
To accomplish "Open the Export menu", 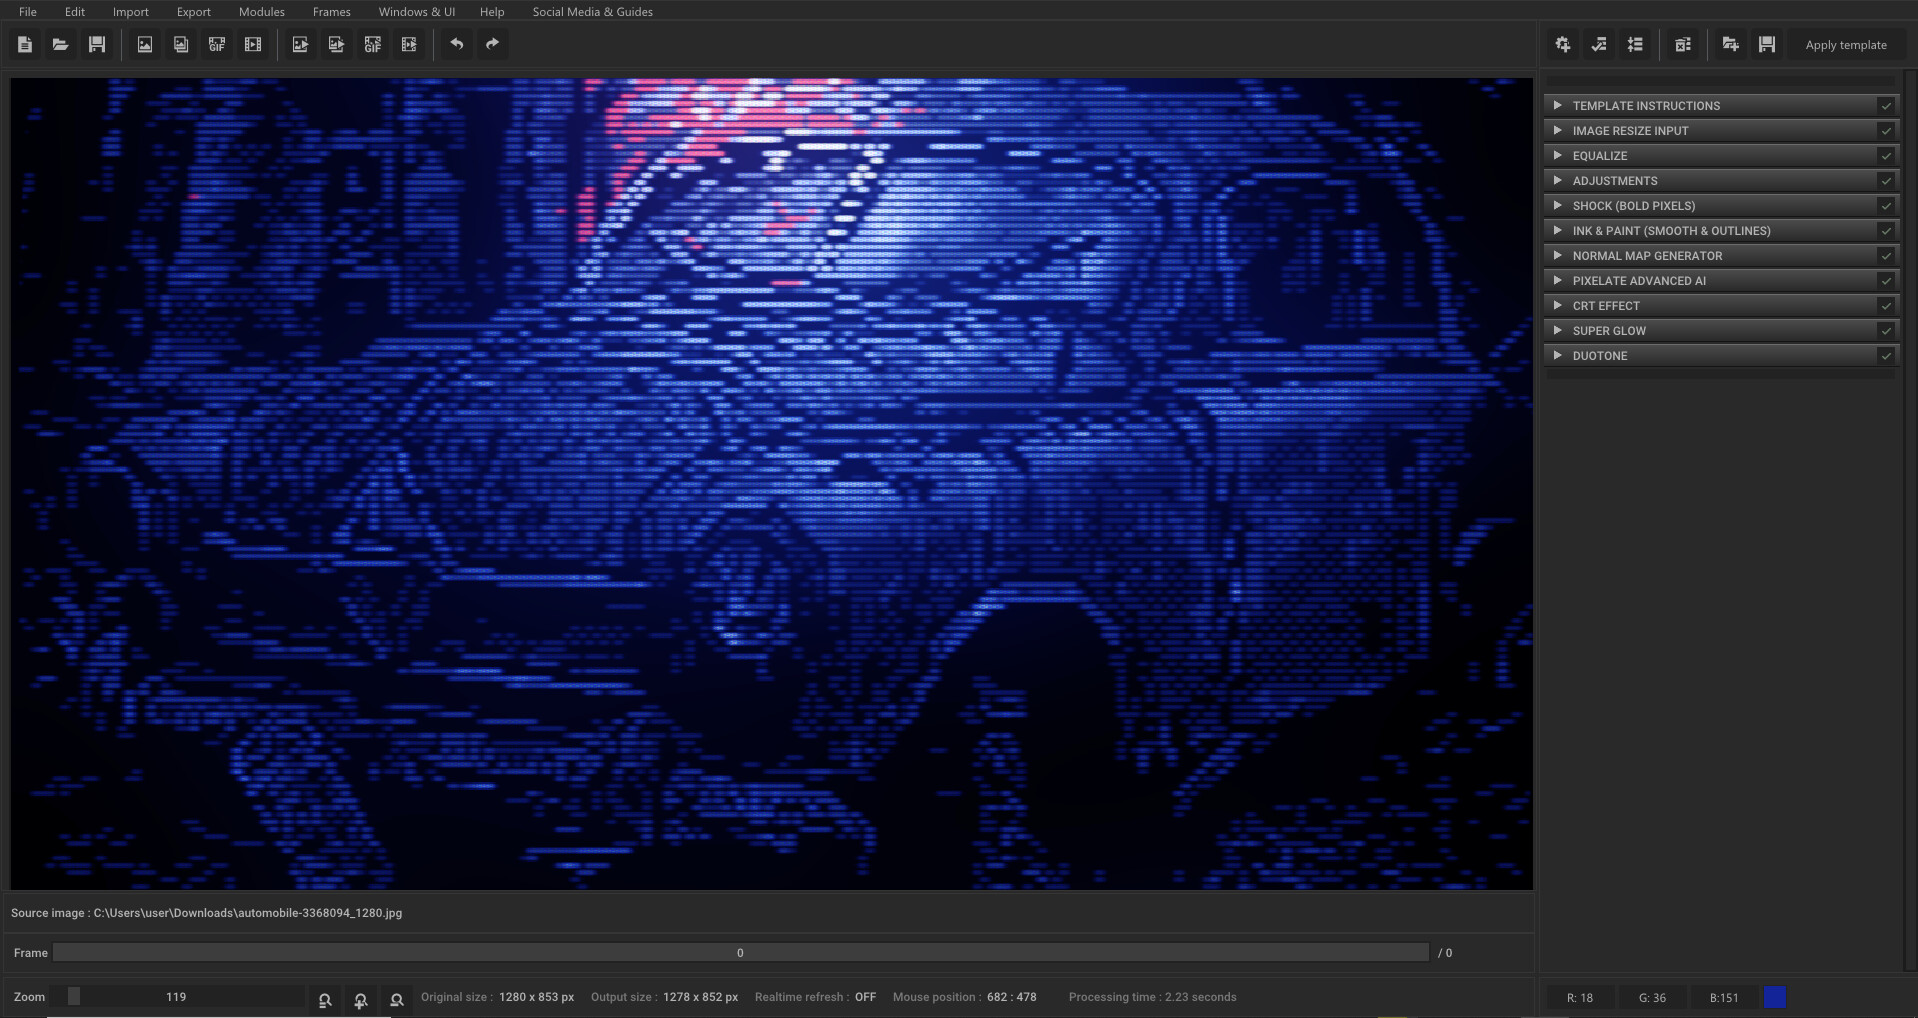I will 193,12.
